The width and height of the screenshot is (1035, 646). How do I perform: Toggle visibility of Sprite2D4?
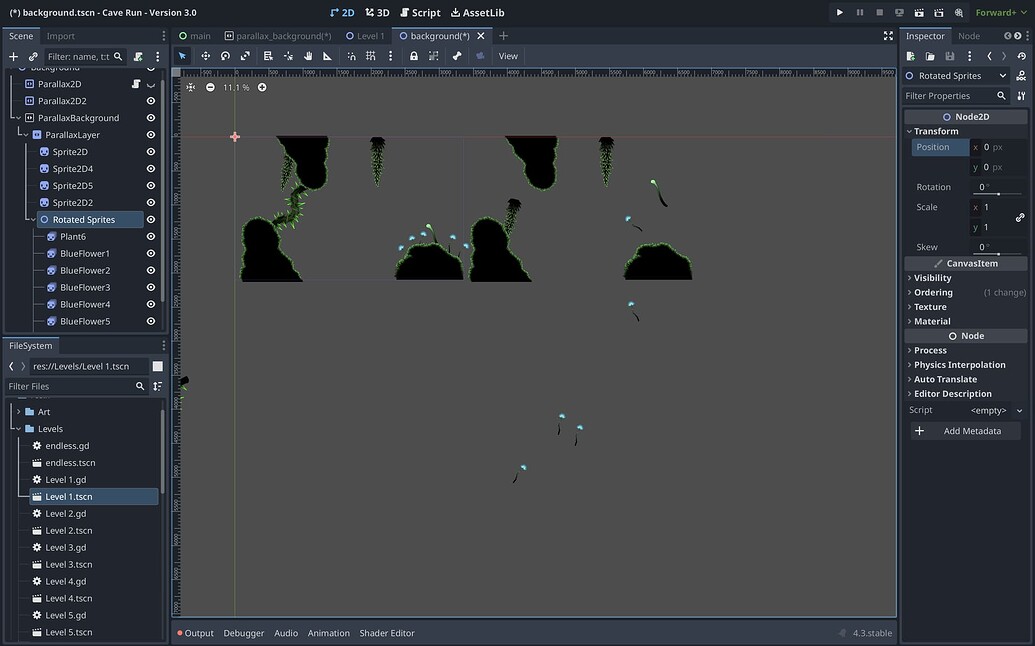pos(150,168)
